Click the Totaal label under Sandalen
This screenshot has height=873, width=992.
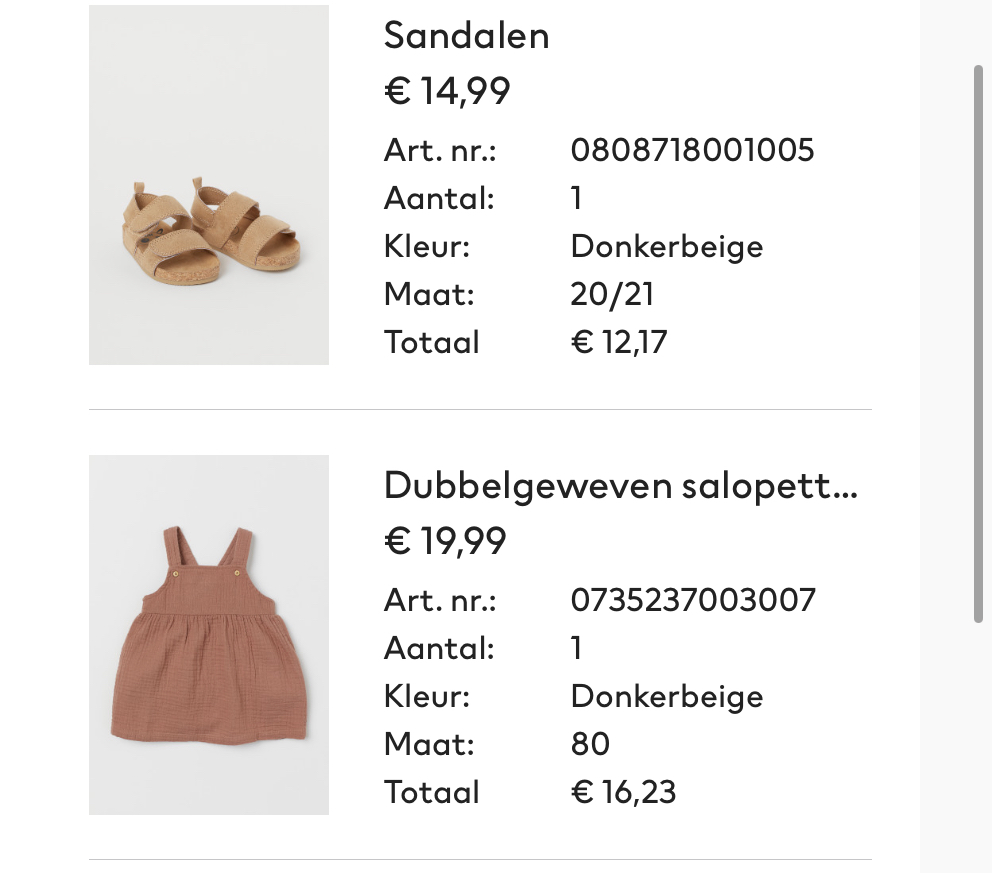431,342
